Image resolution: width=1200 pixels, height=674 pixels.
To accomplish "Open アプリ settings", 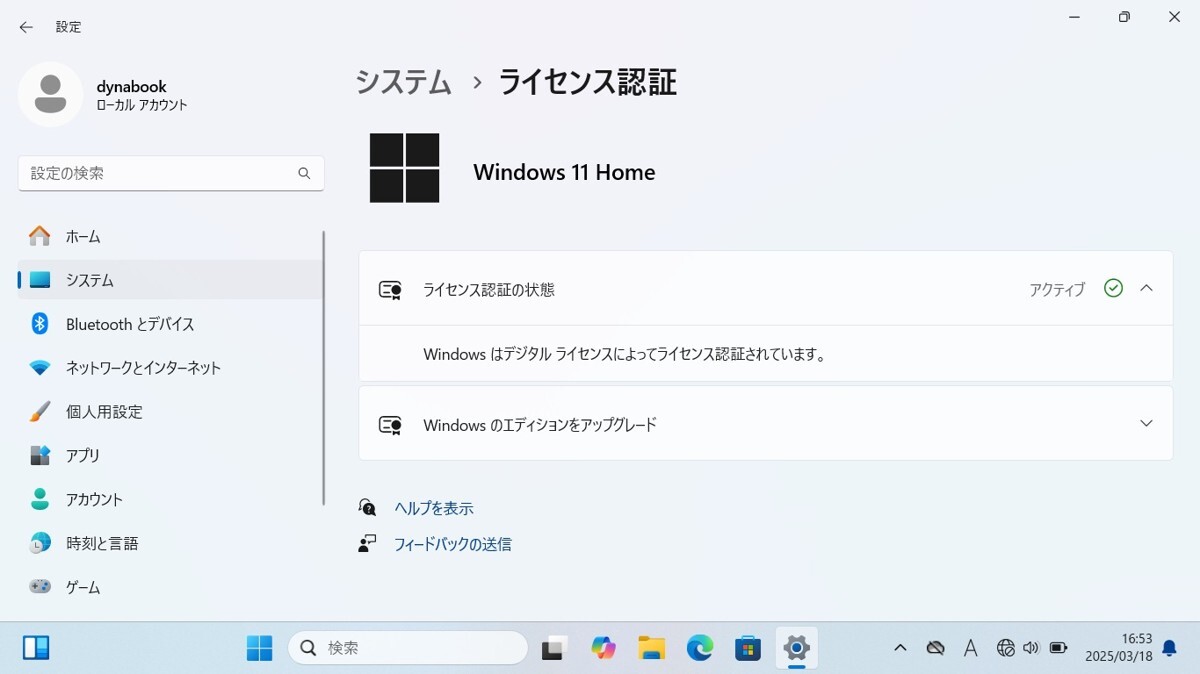I will click(170, 455).
